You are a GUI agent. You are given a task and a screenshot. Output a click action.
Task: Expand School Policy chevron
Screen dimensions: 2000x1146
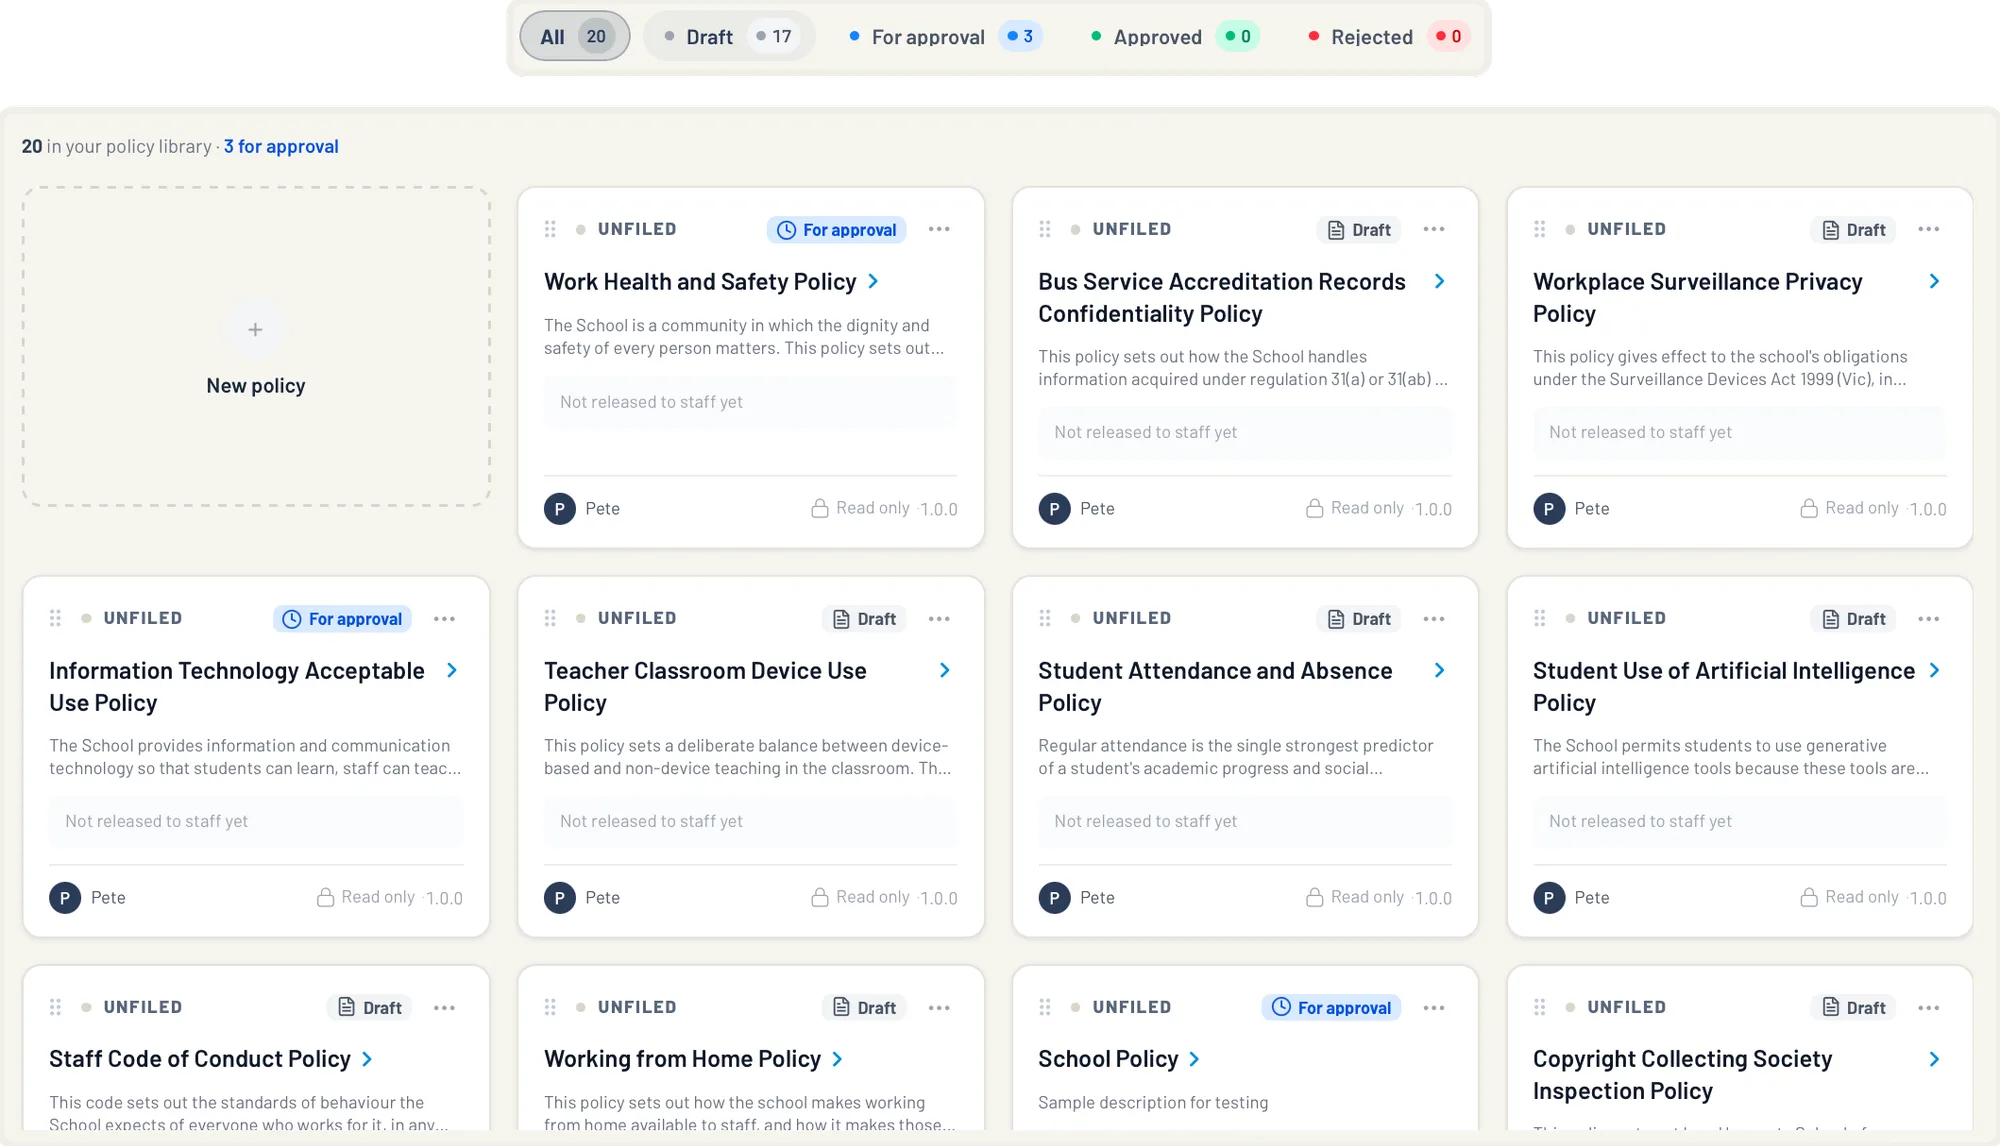pos(1194,1060)
